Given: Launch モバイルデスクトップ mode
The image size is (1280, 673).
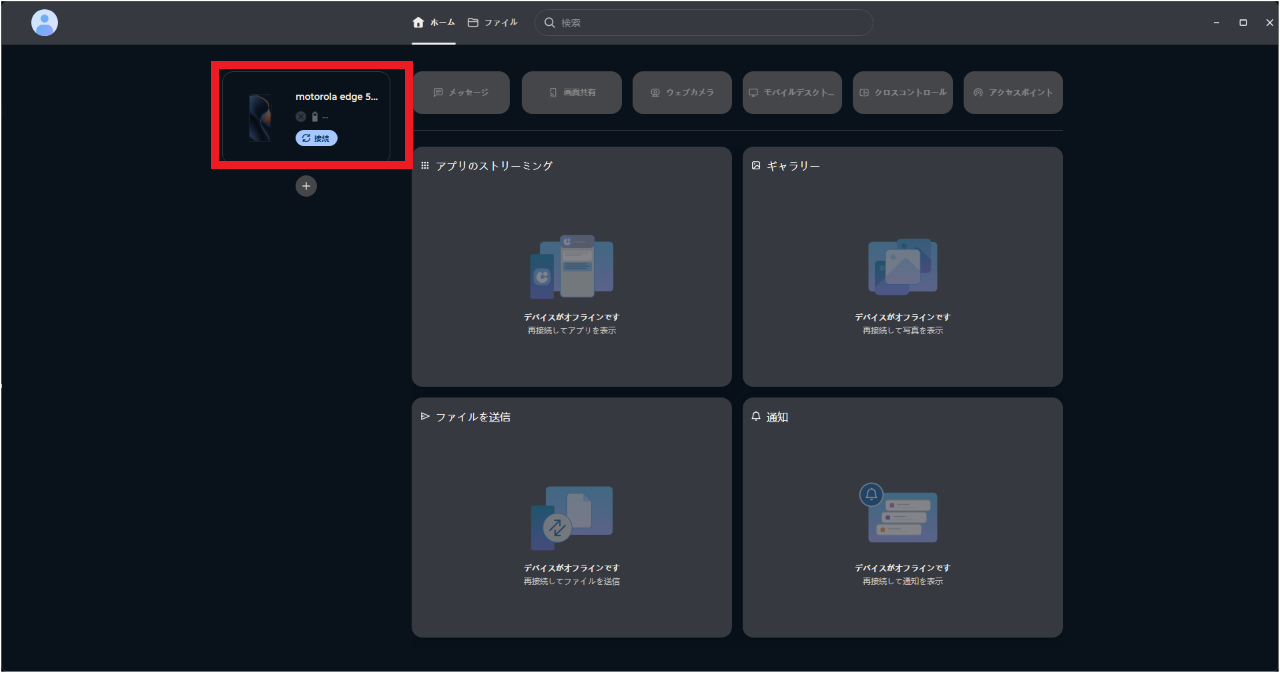Looking at the screenshot, I should pyautogui.click(x=792, y=92).
